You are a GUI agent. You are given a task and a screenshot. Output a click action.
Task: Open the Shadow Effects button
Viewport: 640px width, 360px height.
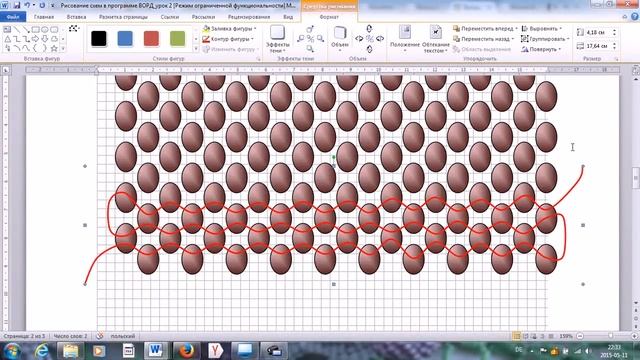click(x=278, y=39)
